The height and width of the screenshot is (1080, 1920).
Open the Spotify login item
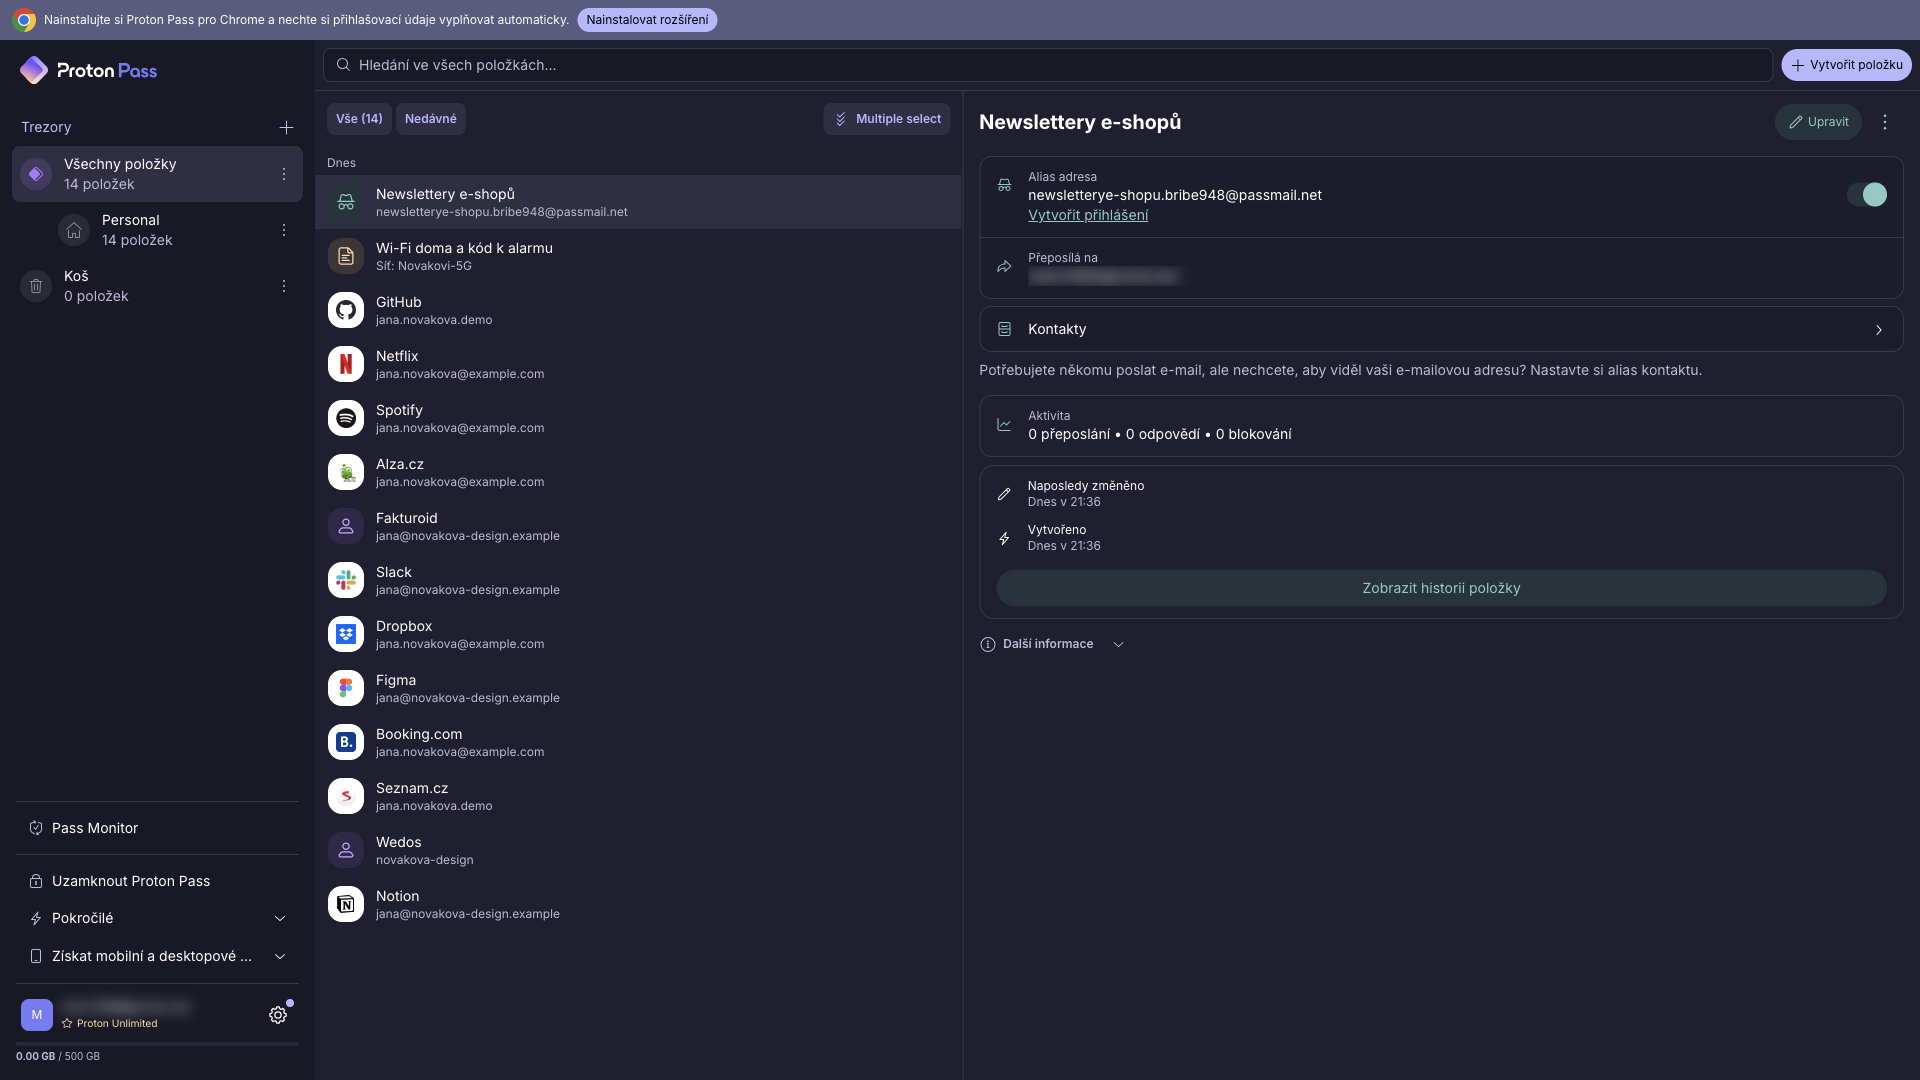point(638,418)
